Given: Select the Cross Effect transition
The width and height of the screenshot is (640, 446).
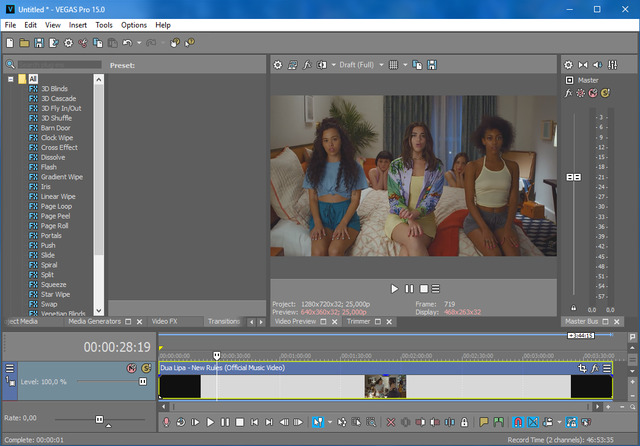Looking at the screenshot, I should coord(59,147).
